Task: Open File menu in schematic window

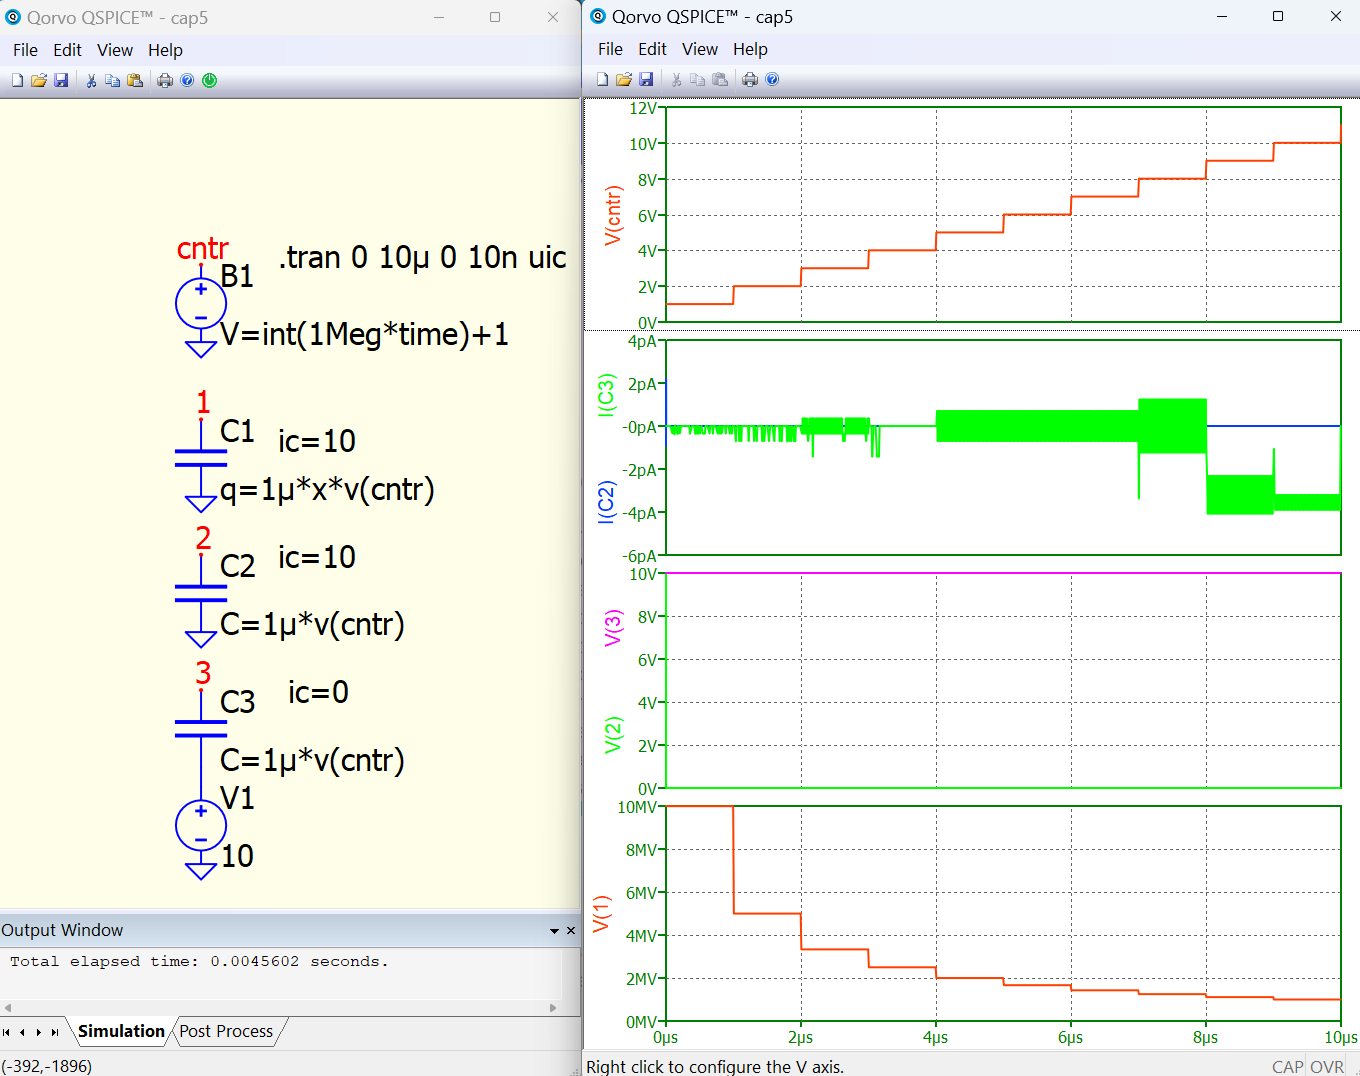Action: 25,50
